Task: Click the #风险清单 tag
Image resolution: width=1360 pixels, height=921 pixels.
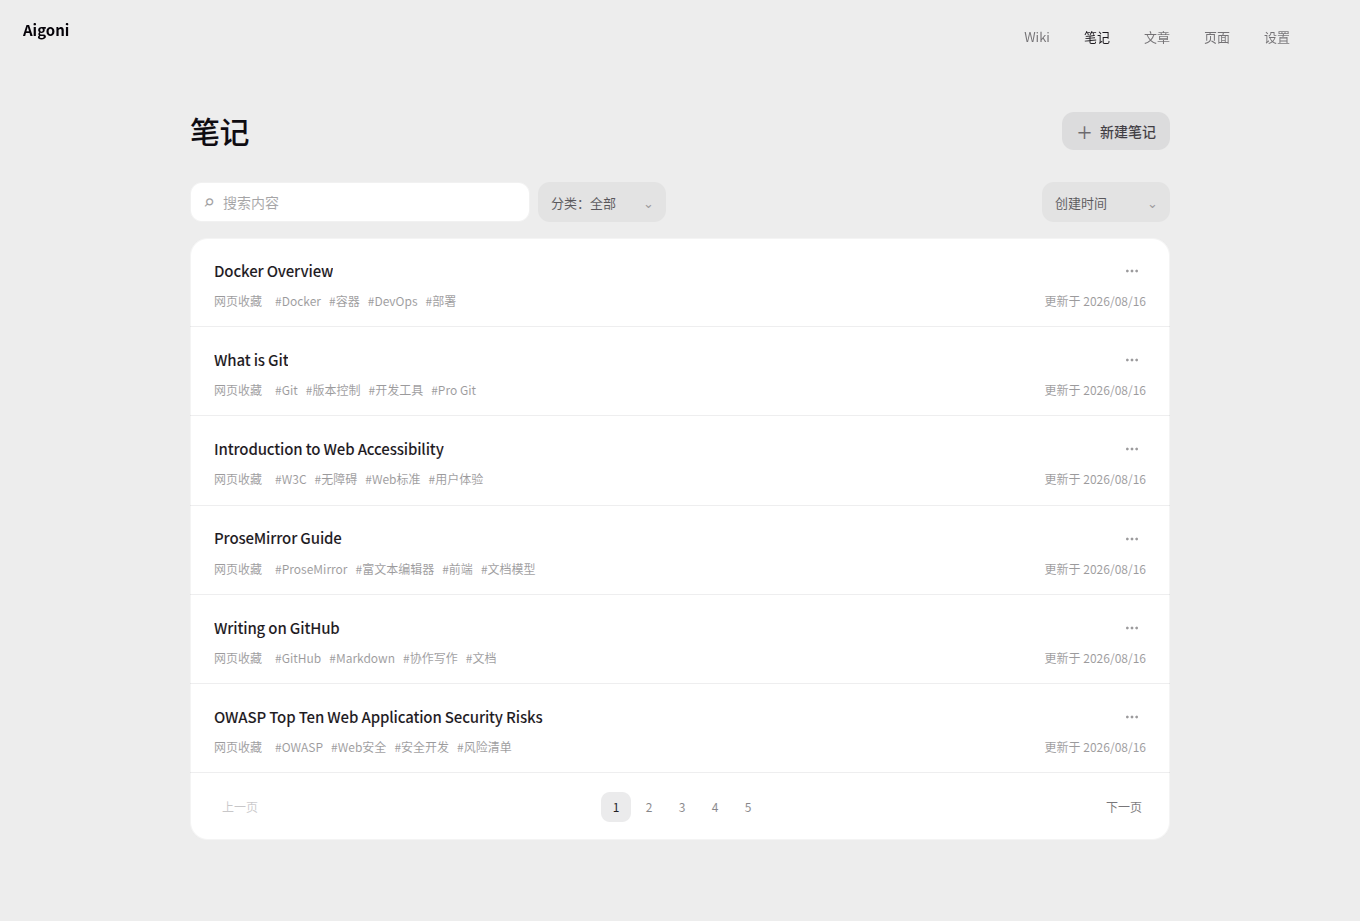Action: [x=485, y=747]
